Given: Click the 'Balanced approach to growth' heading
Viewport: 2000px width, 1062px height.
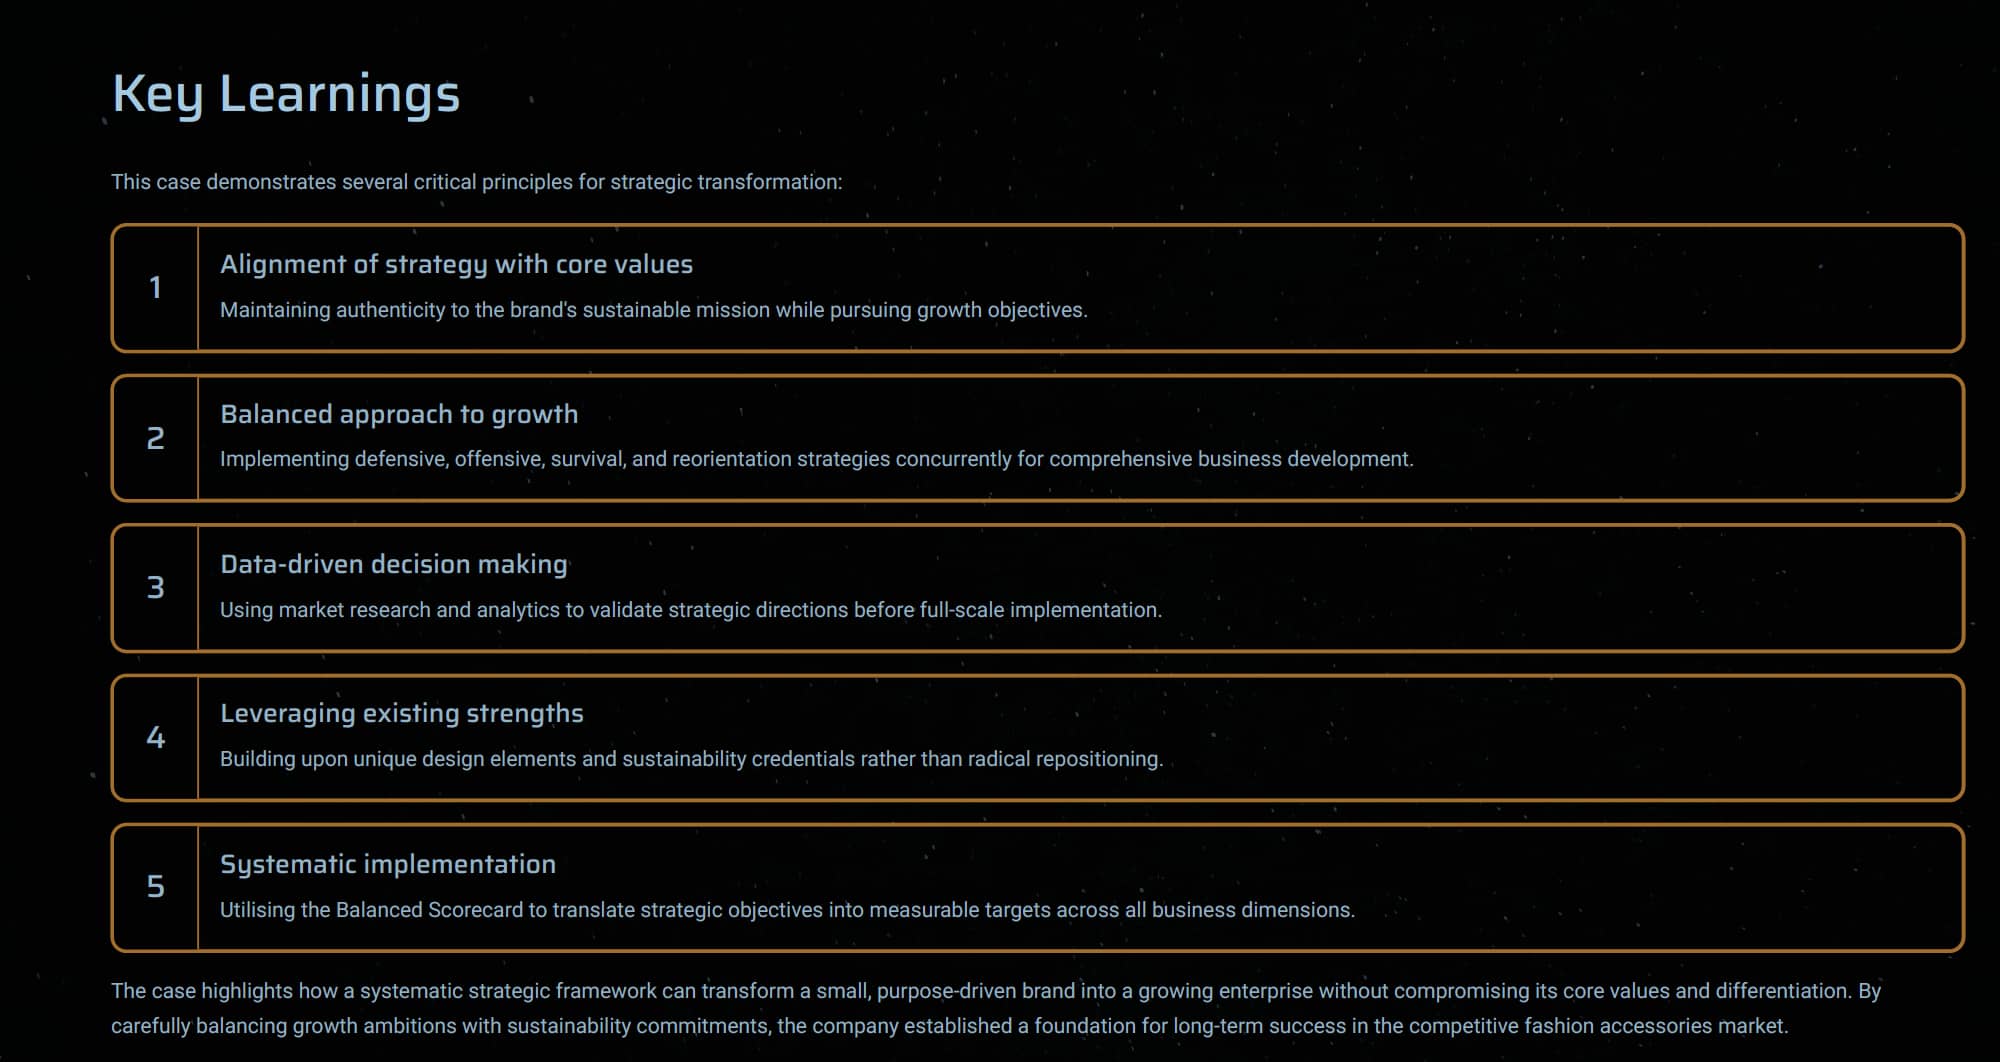Looking at the screenshot, I should (x=399, y=414).
